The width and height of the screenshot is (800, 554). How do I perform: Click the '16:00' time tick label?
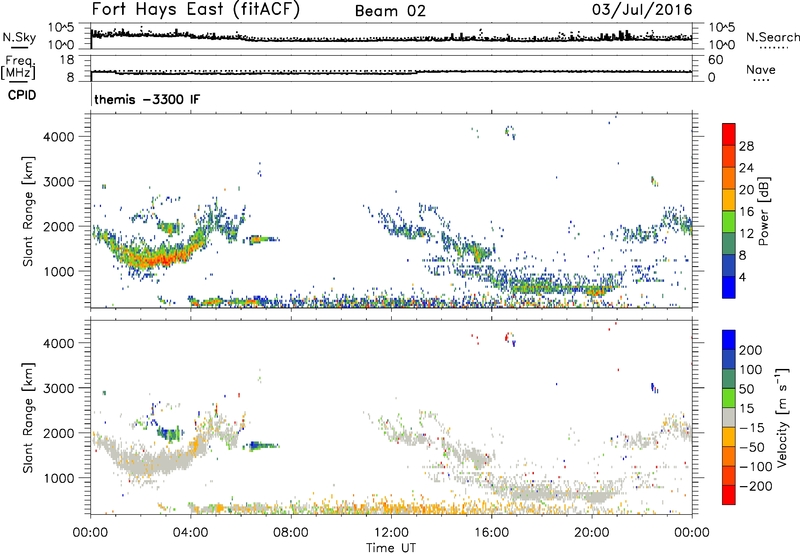pos(491,533)
